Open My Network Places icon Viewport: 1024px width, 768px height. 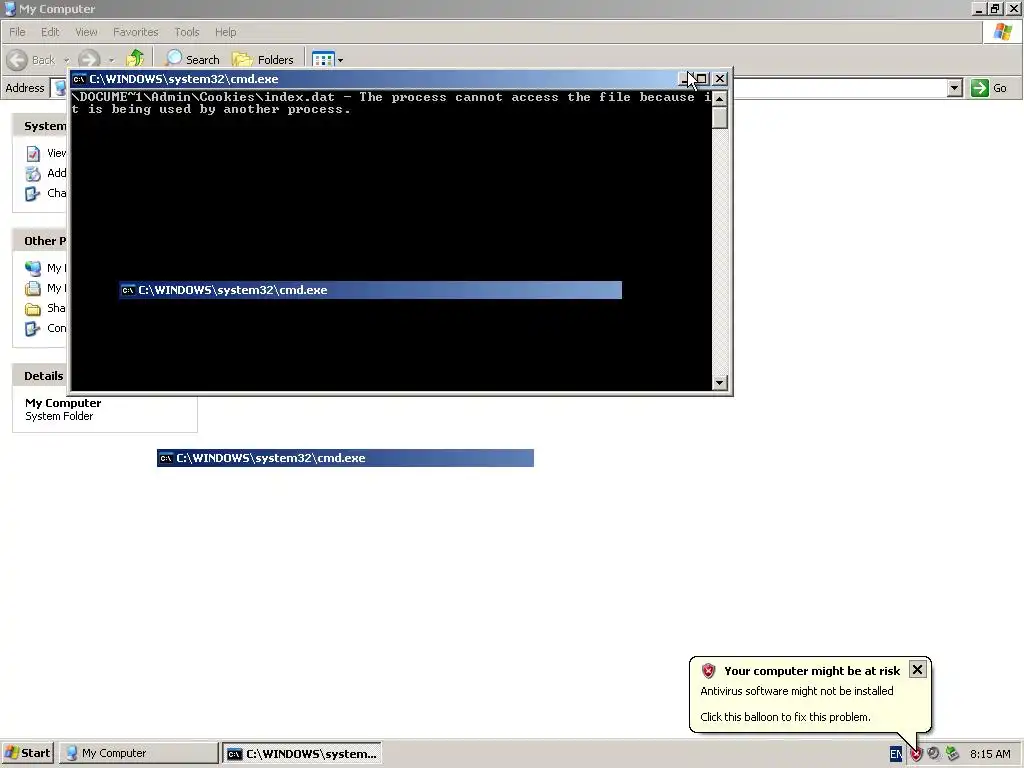point(33,268)
